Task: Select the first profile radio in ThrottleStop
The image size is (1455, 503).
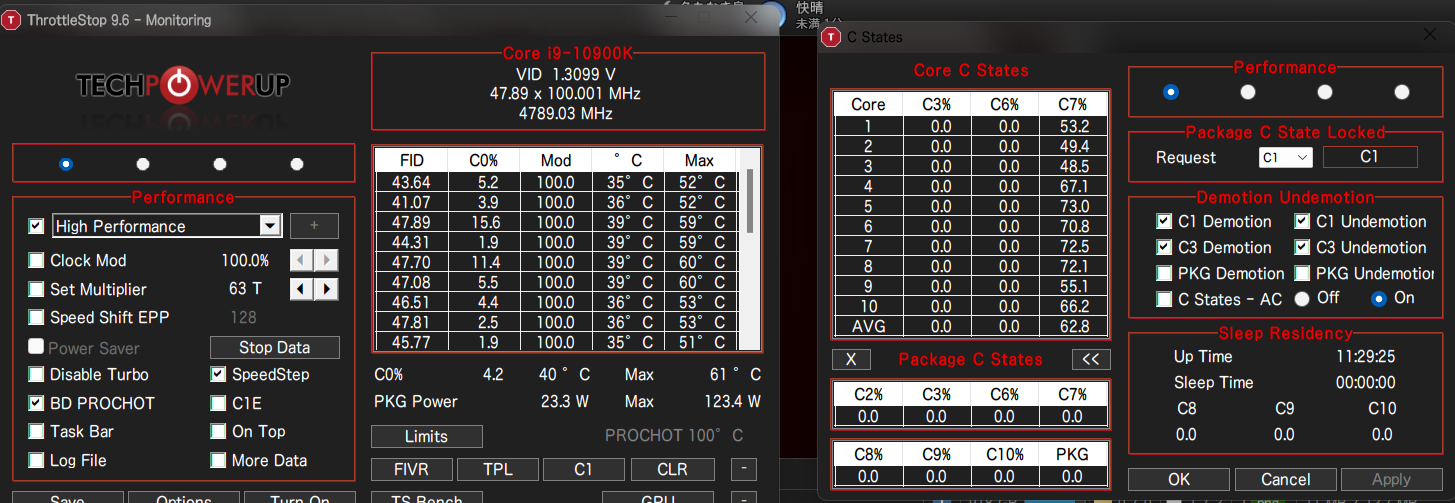Action: coord(66,164)
